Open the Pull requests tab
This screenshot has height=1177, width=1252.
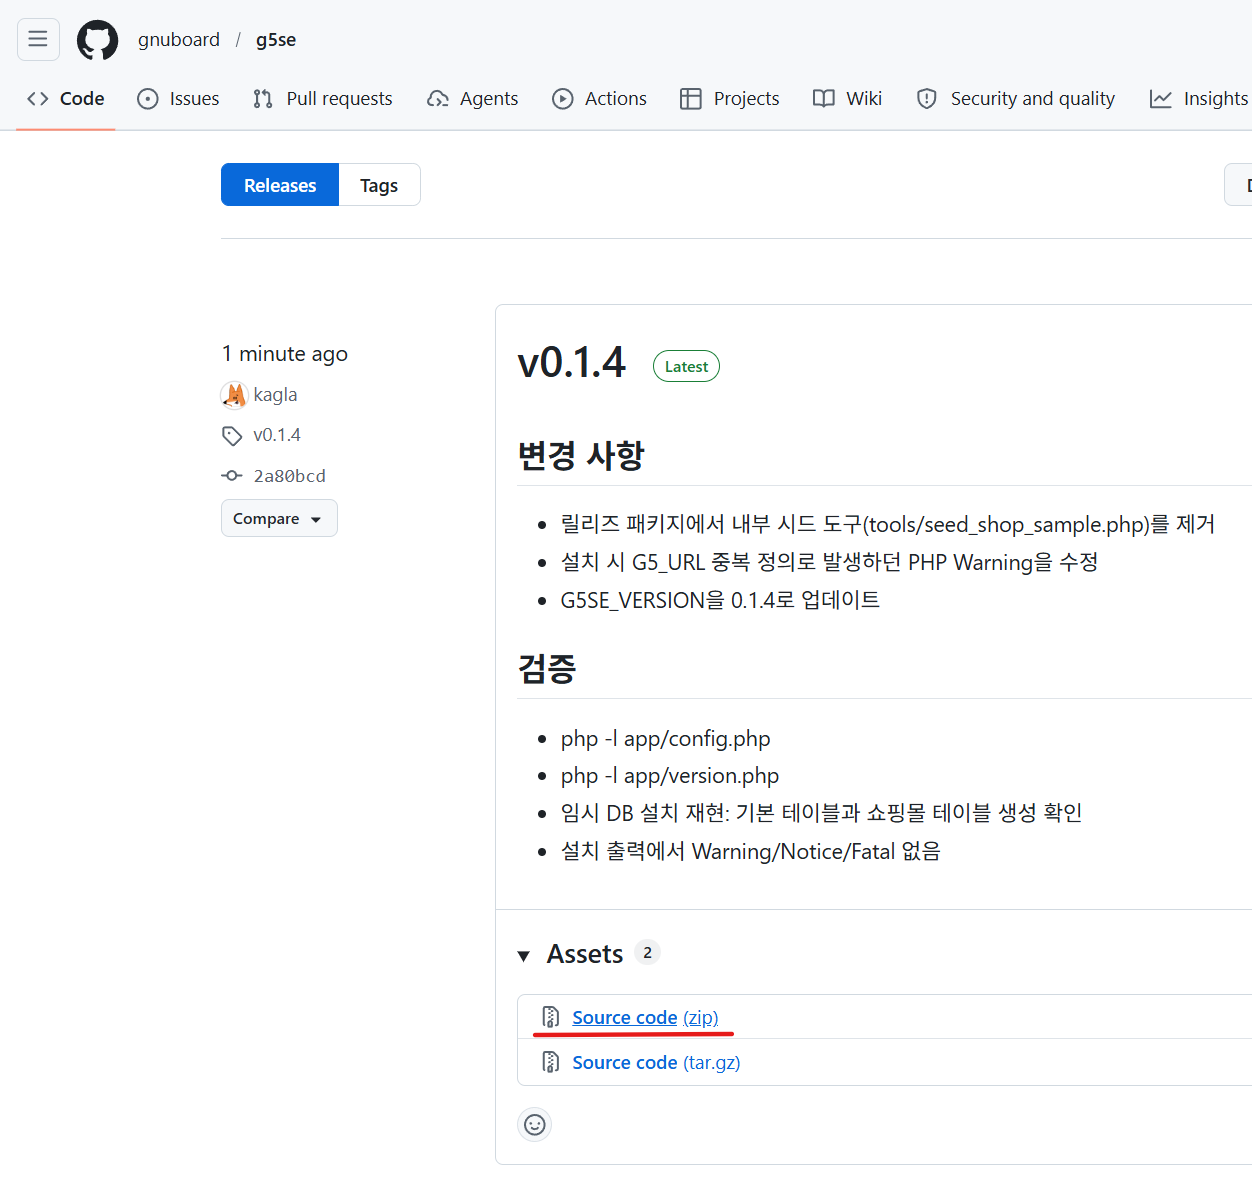click(x=322, y=98)
